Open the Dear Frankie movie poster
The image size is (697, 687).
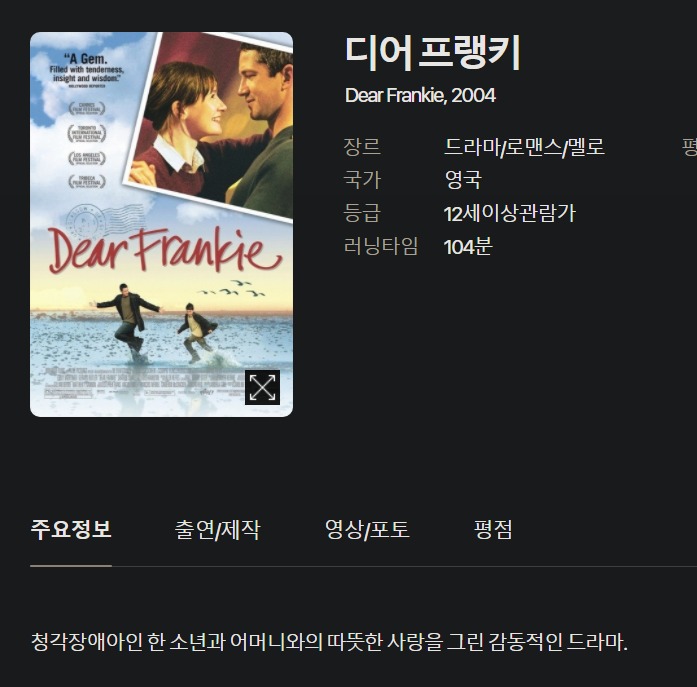[161, 224]
